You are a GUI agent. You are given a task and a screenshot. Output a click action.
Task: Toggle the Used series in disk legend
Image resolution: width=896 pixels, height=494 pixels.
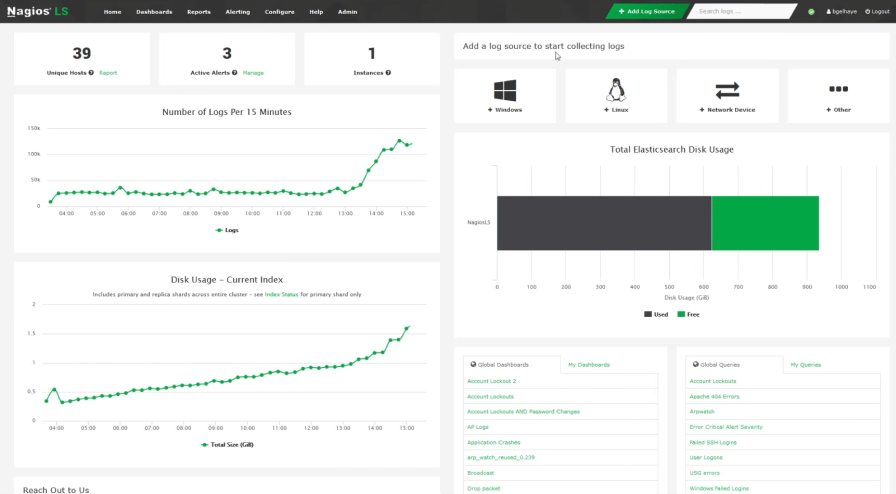(656, 314)
